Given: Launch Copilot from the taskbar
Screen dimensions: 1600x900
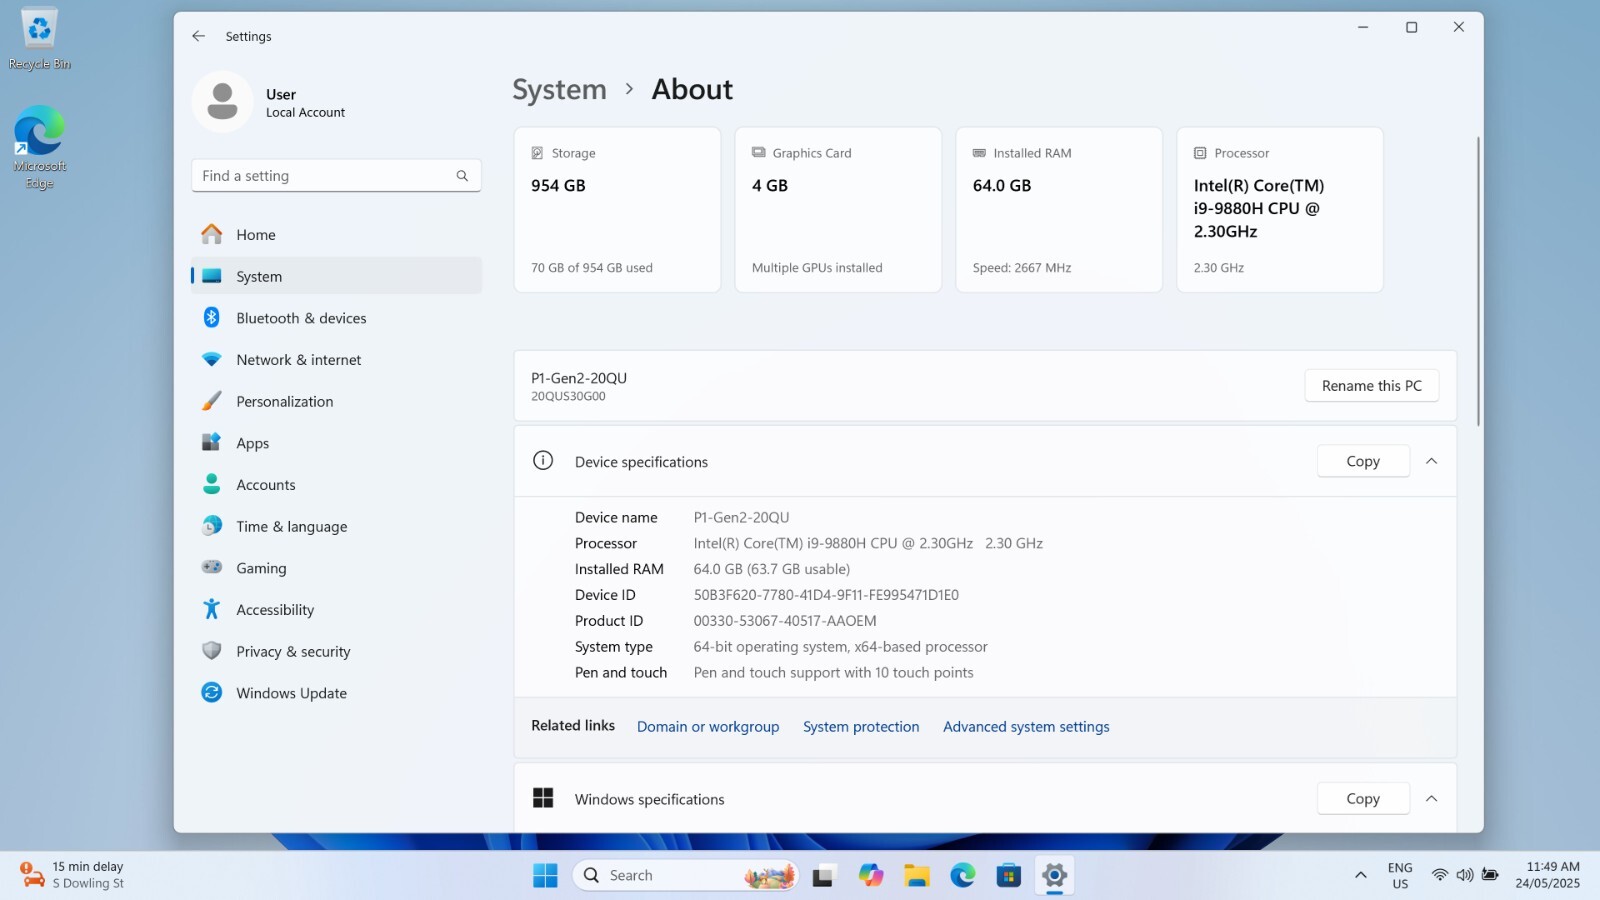Looking at the screenshot, I should click(x=871, y=876).
